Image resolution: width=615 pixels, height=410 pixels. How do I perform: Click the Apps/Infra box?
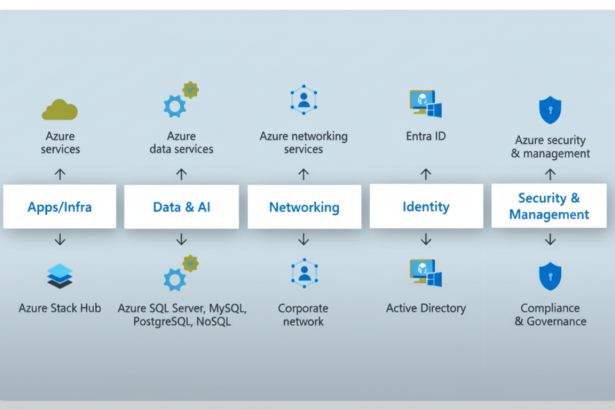[x=60, y=207]
